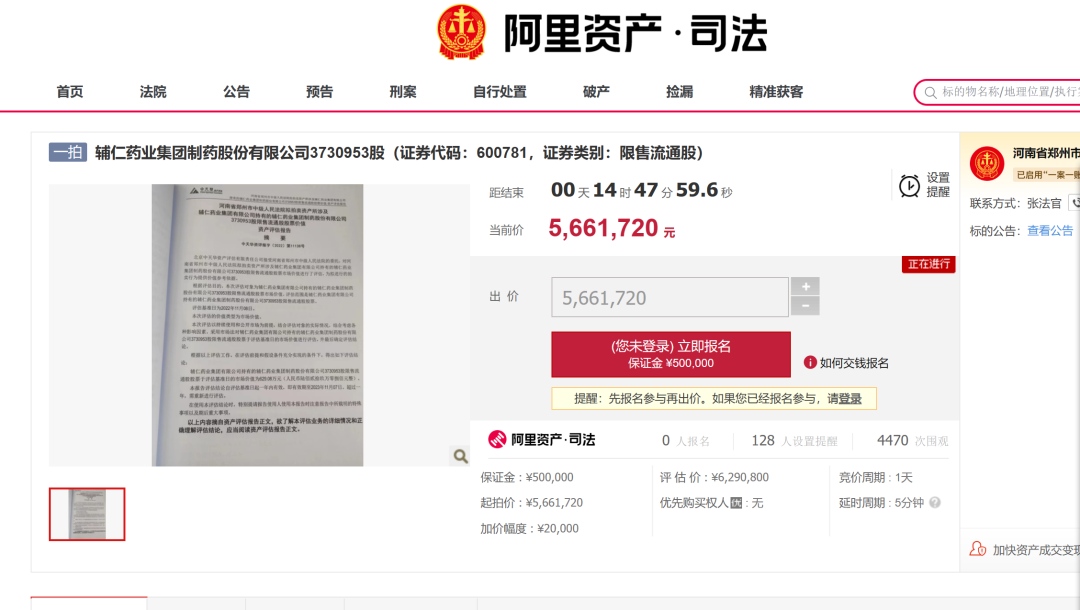
Task: Click the red info icon beside 如何交钱报名
Action: 810,363
